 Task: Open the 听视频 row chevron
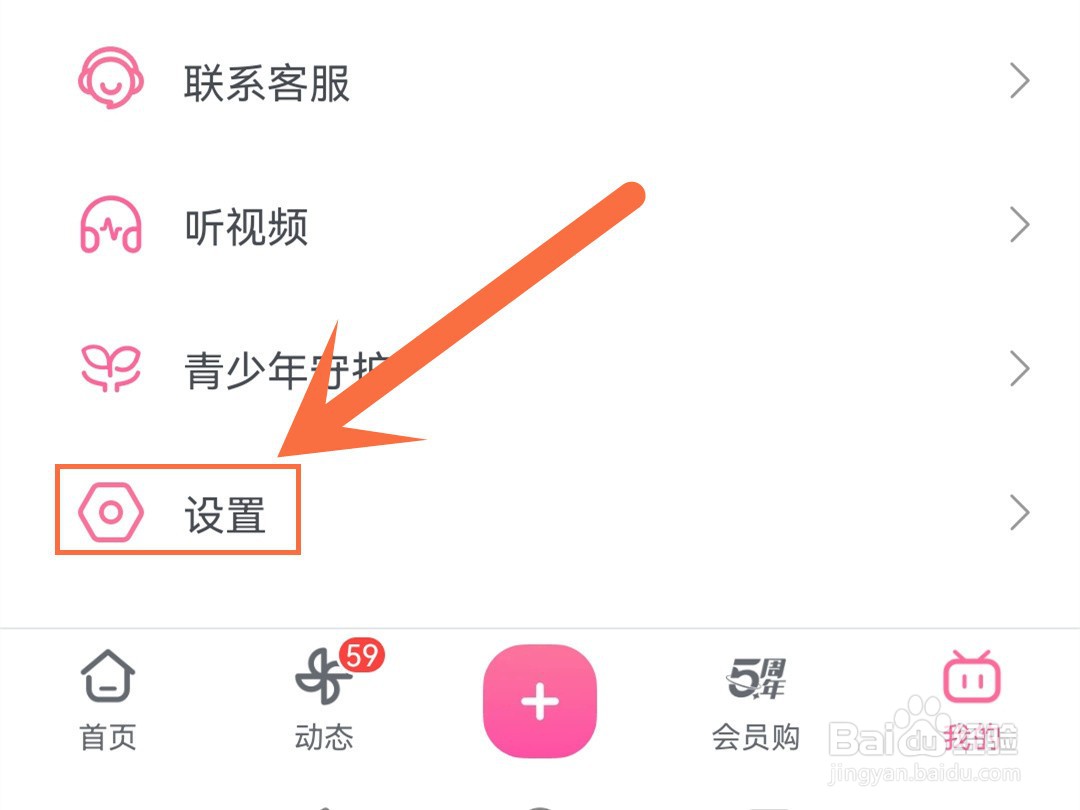point(1020,225)
